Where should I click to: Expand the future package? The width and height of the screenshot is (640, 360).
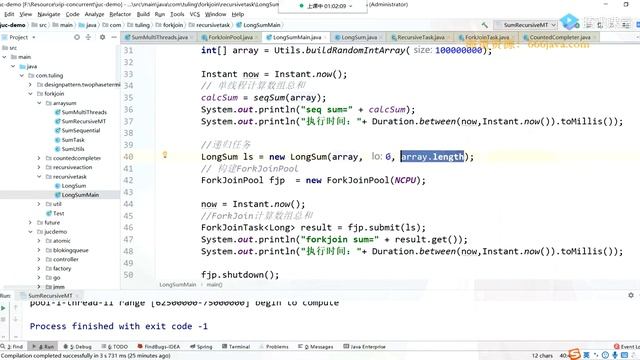click(31, 222)
